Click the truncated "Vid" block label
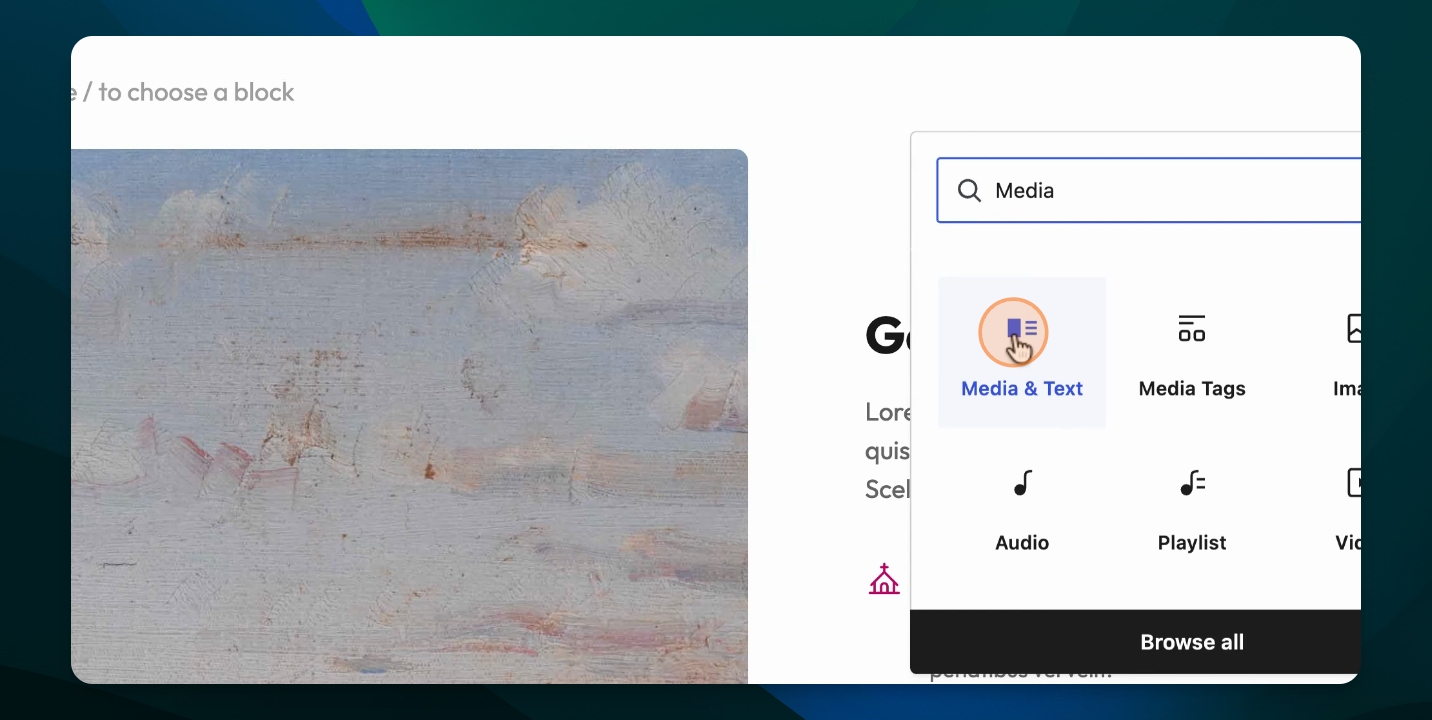The image size is (1432, 720). point(1348,543)
